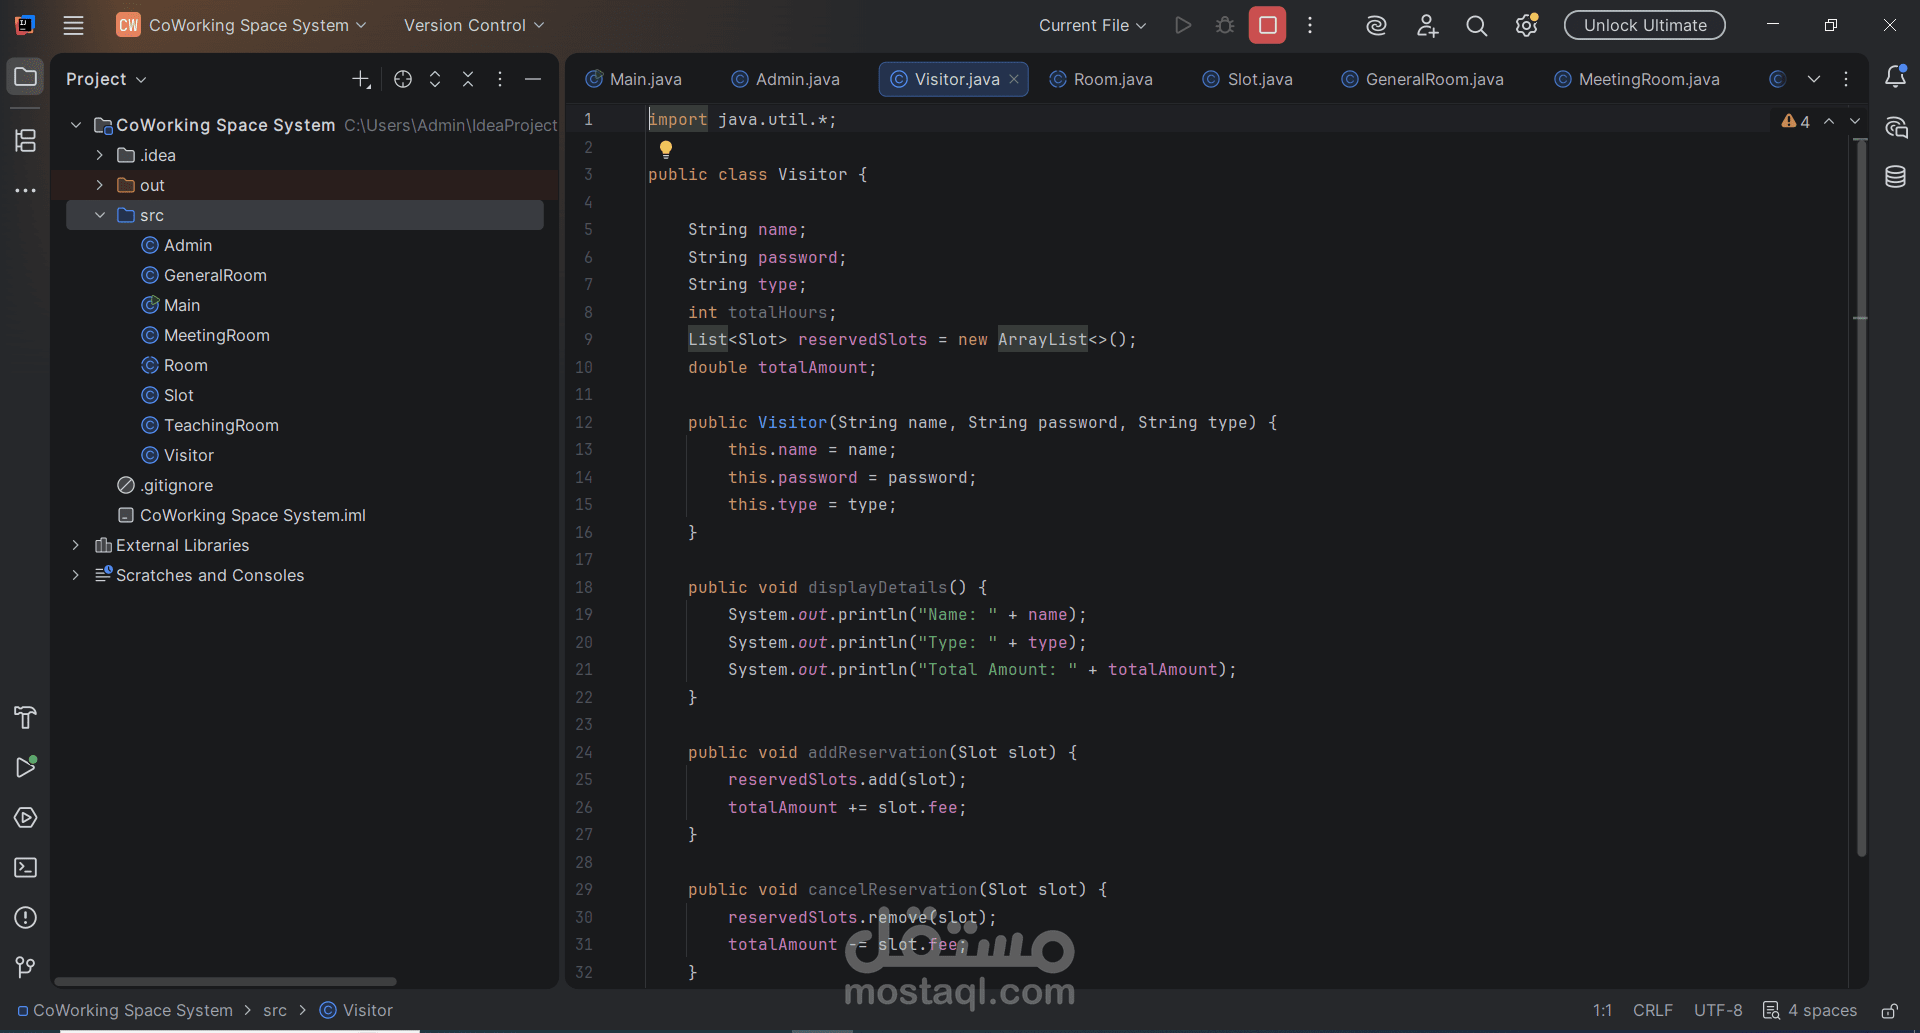The width and height of the screenshot is (1920, 1033).
Task: Open the Services tool window
Action: 25,817
